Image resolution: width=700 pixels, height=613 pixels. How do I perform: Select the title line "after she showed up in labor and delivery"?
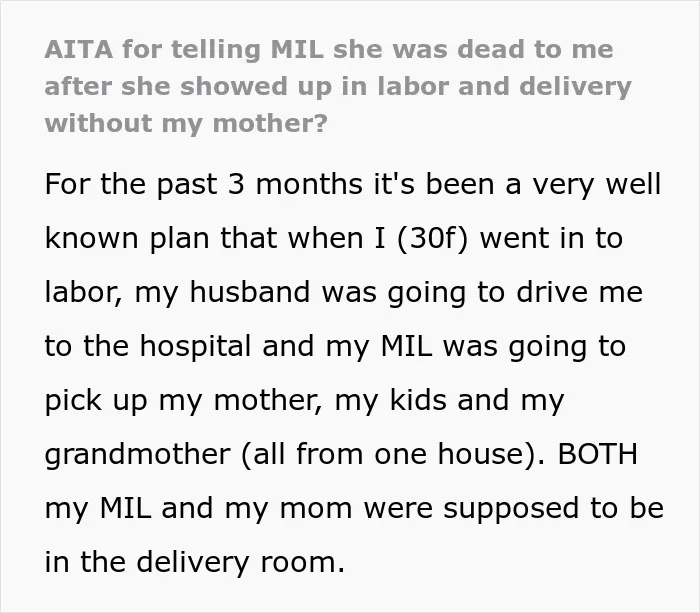pyautogui.click(x=338, y=86)
